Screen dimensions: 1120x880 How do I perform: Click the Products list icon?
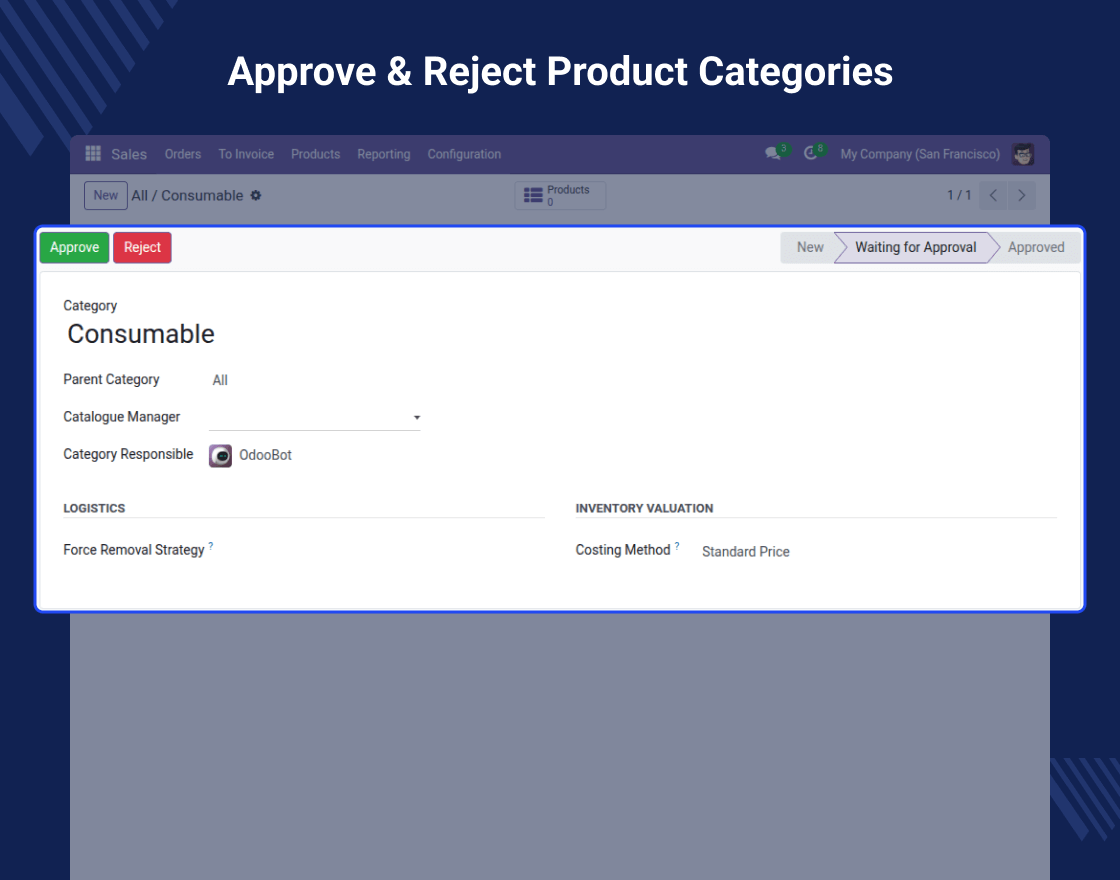pyautogui.click(x=533, y=195)
